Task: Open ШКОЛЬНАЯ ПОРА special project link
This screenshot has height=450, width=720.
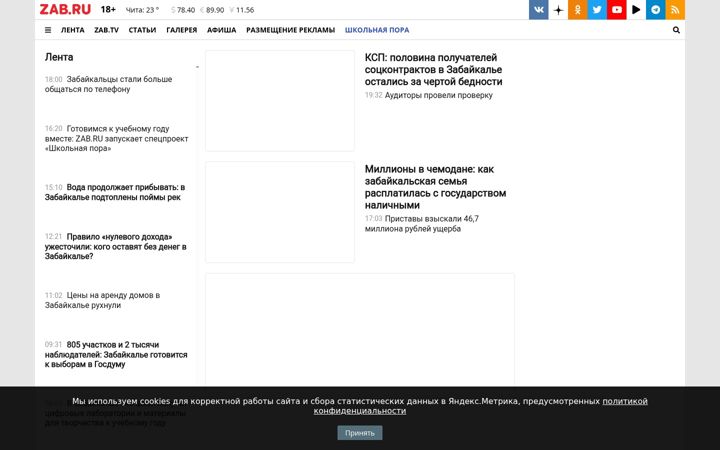Action: [x=377, y=30]
